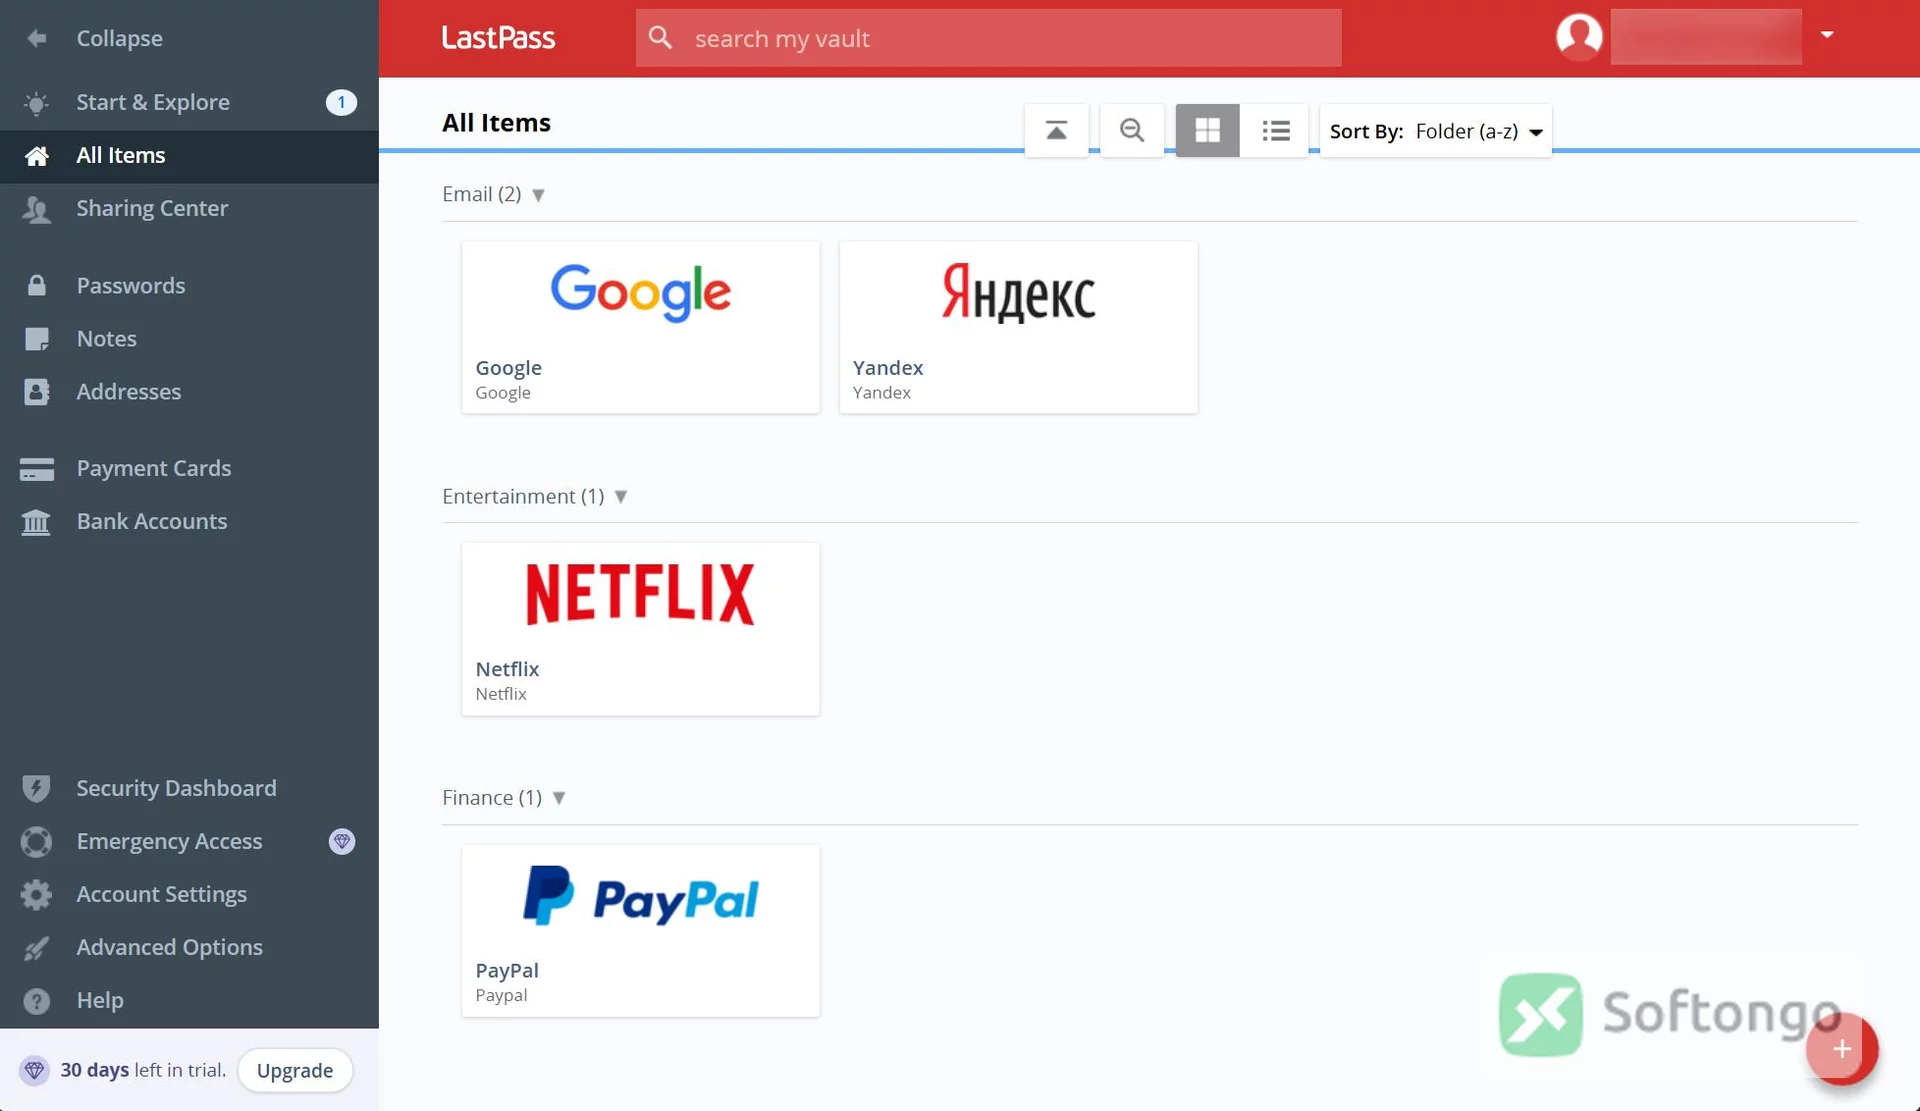Click the Advanced Options rocket icon
1920x1111 pixels.
pos(36,947)
